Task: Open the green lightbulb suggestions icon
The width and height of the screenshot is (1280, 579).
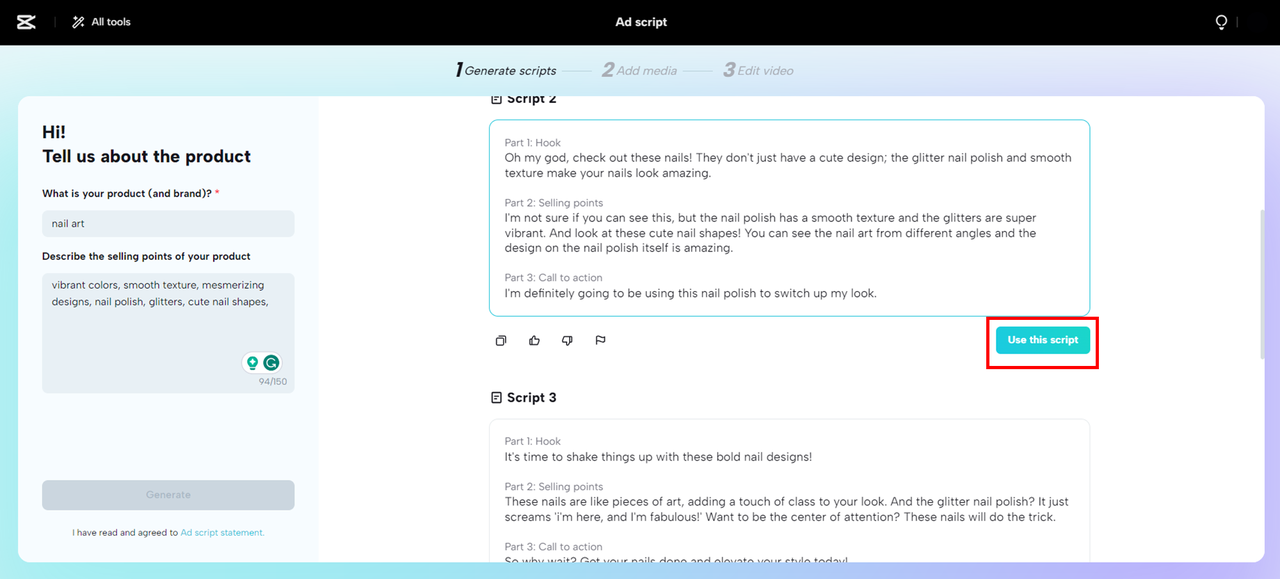Action: [x=253, y=363]
